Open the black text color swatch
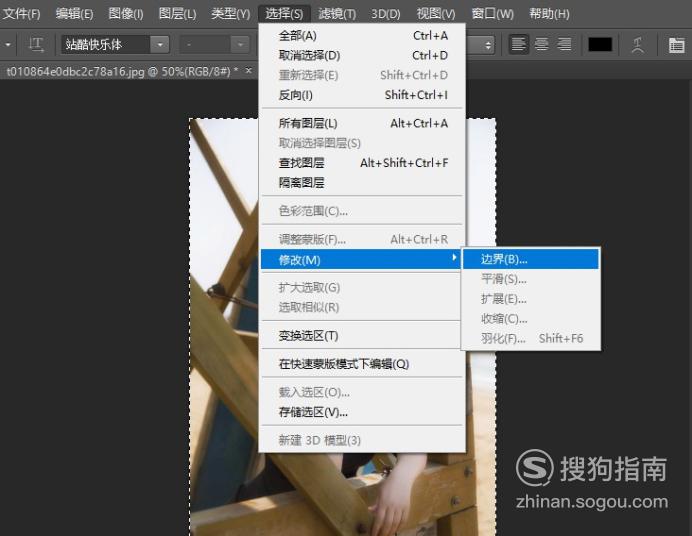The height and width of the screenshot is (536, 692). point(600,45)
